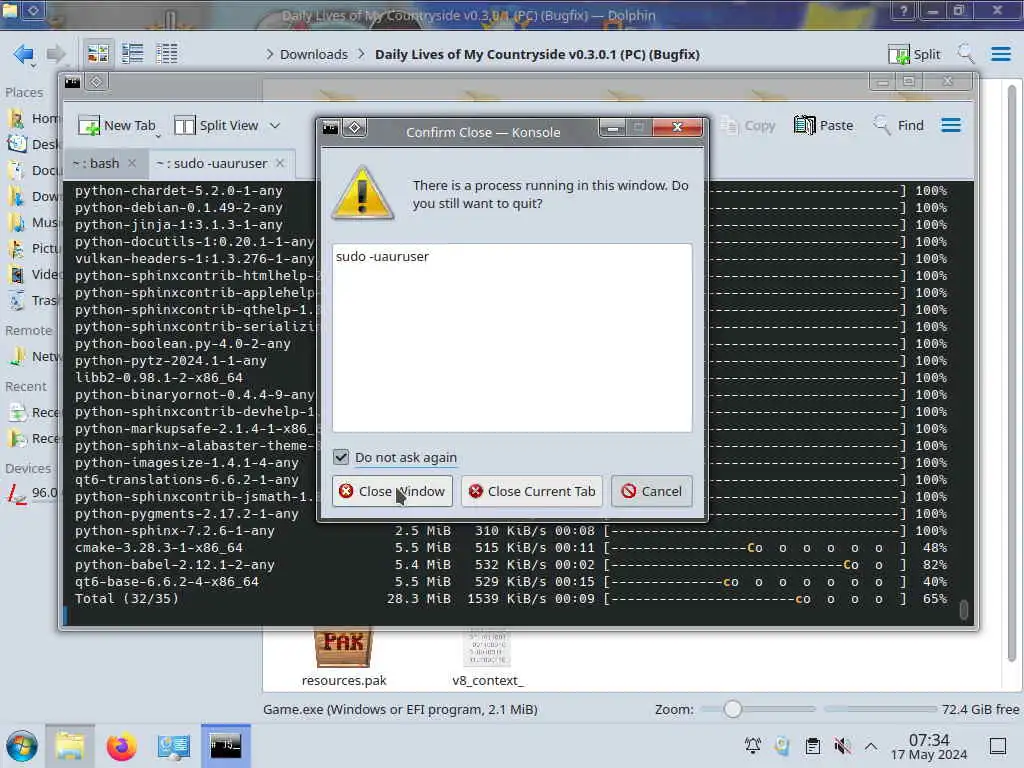
Task: Open the Network entry under Remote
Action: (33, 357)
